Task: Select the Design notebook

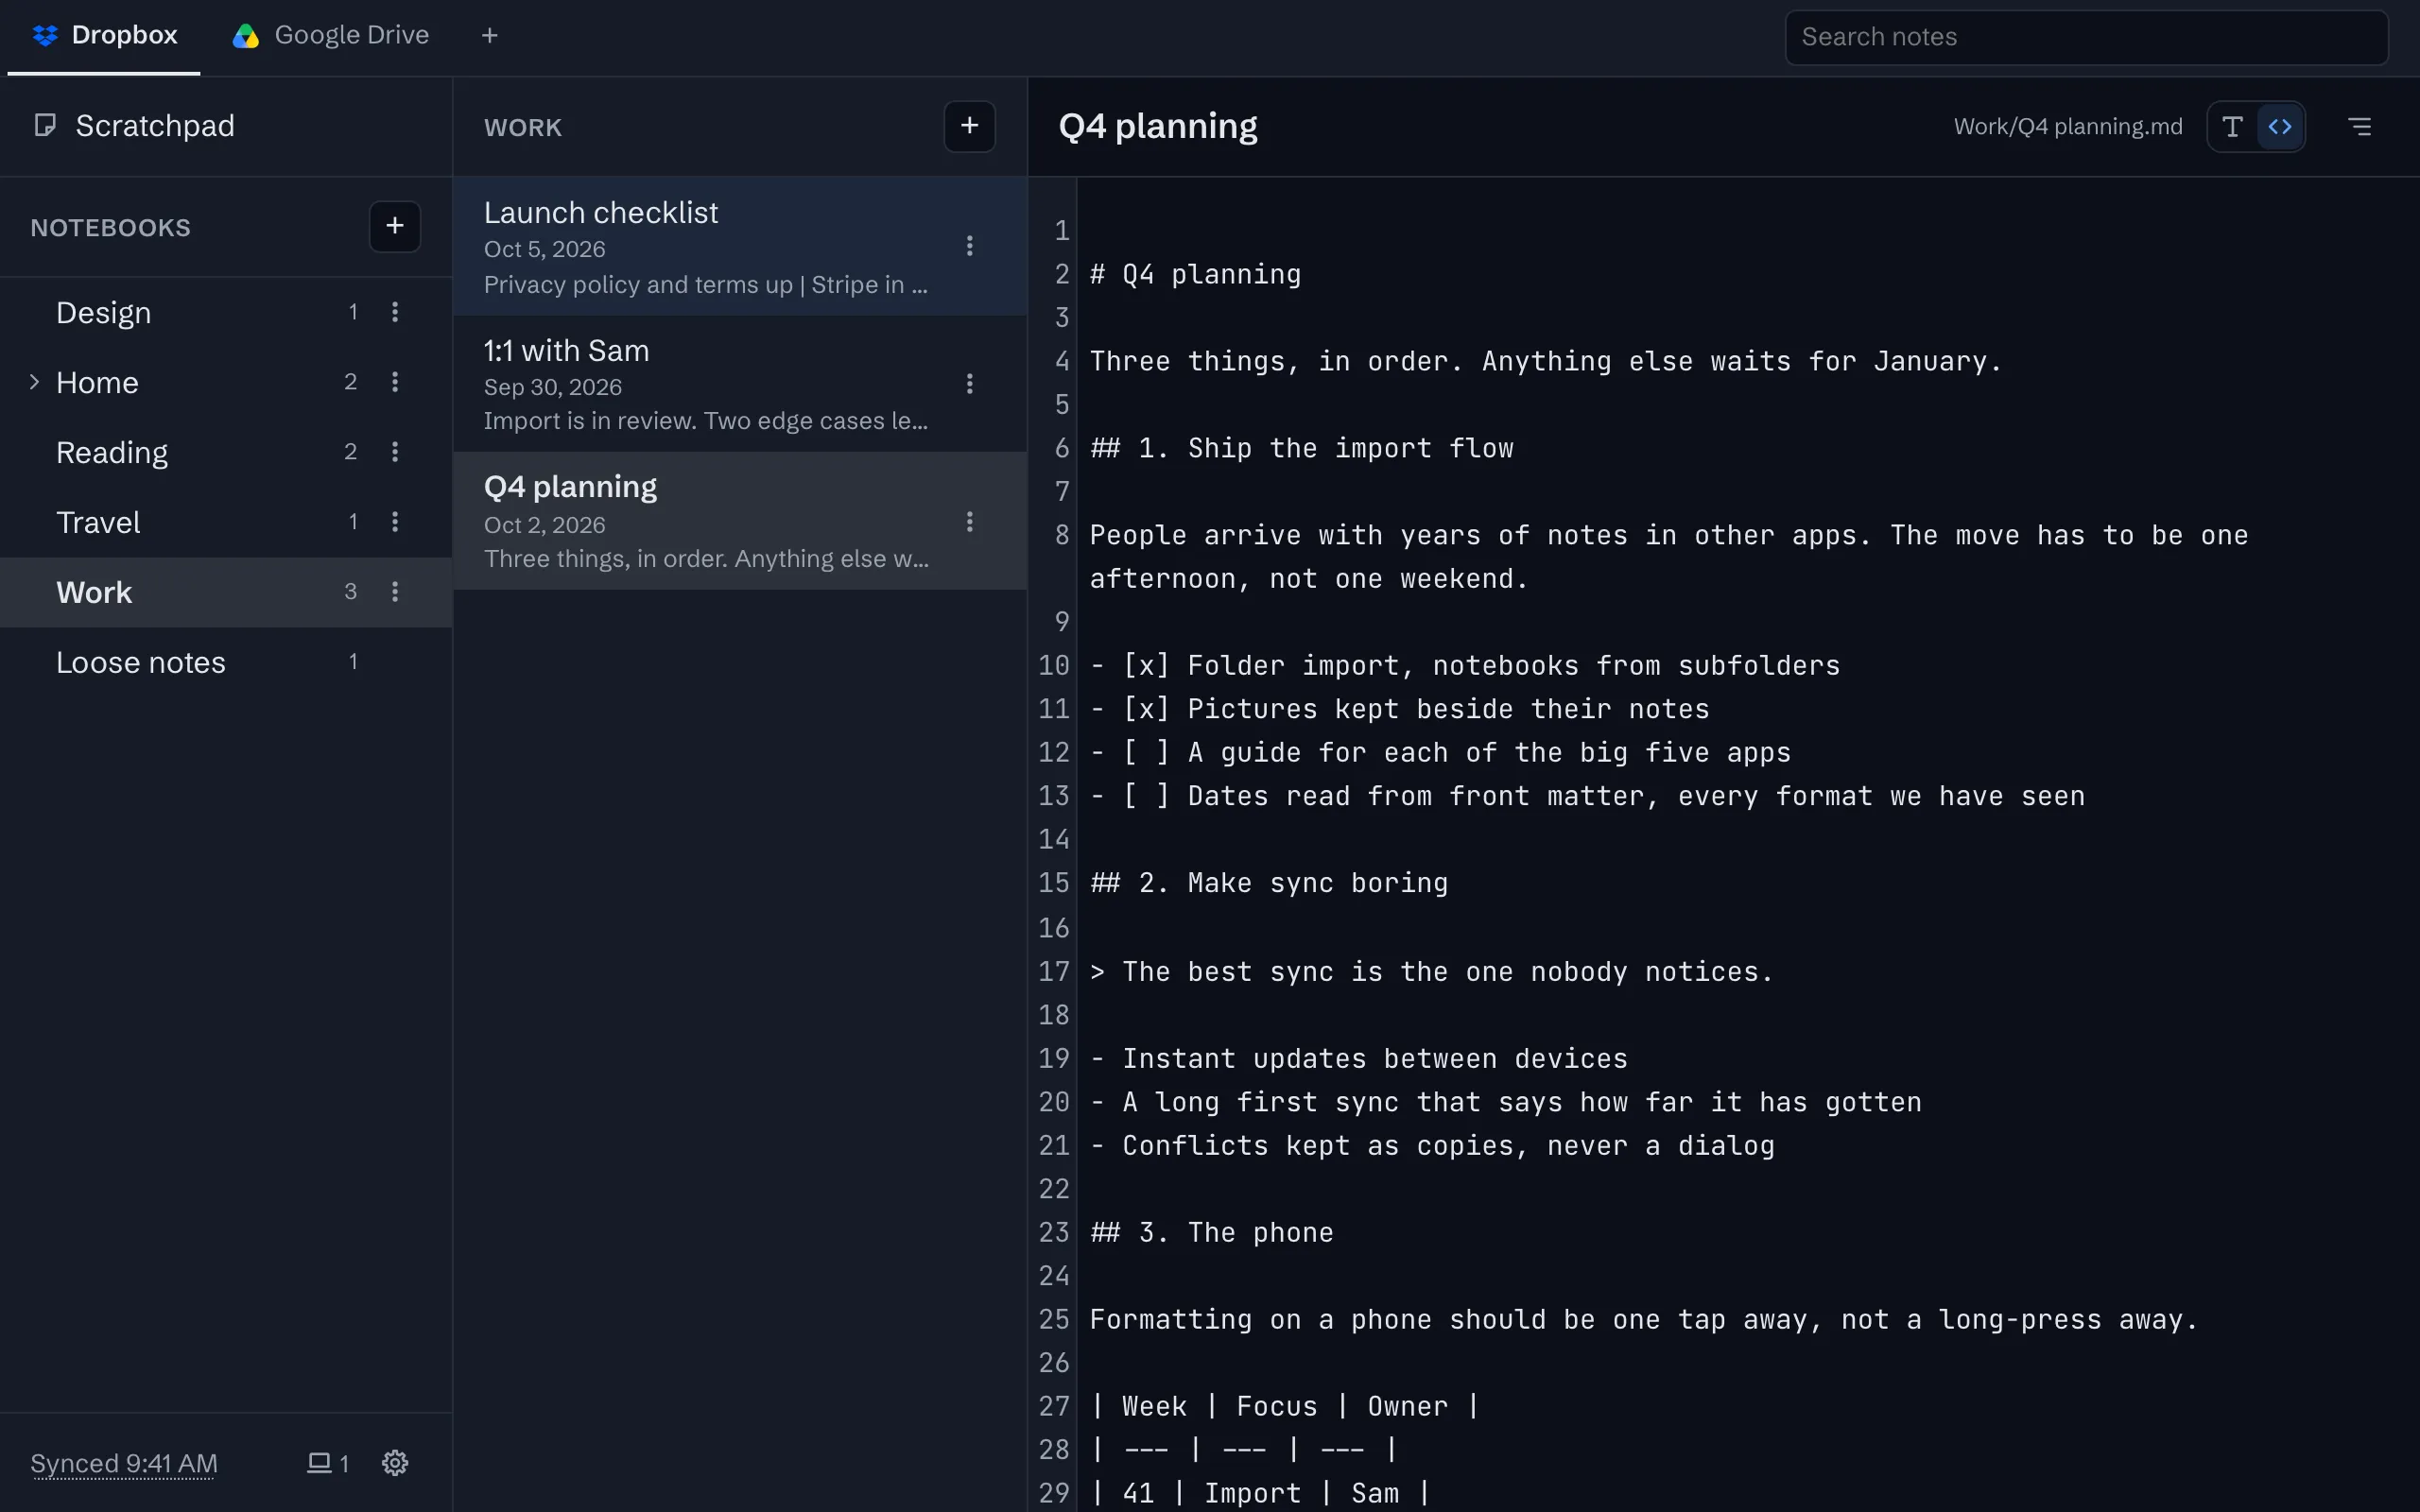Action: coord(226,312)
